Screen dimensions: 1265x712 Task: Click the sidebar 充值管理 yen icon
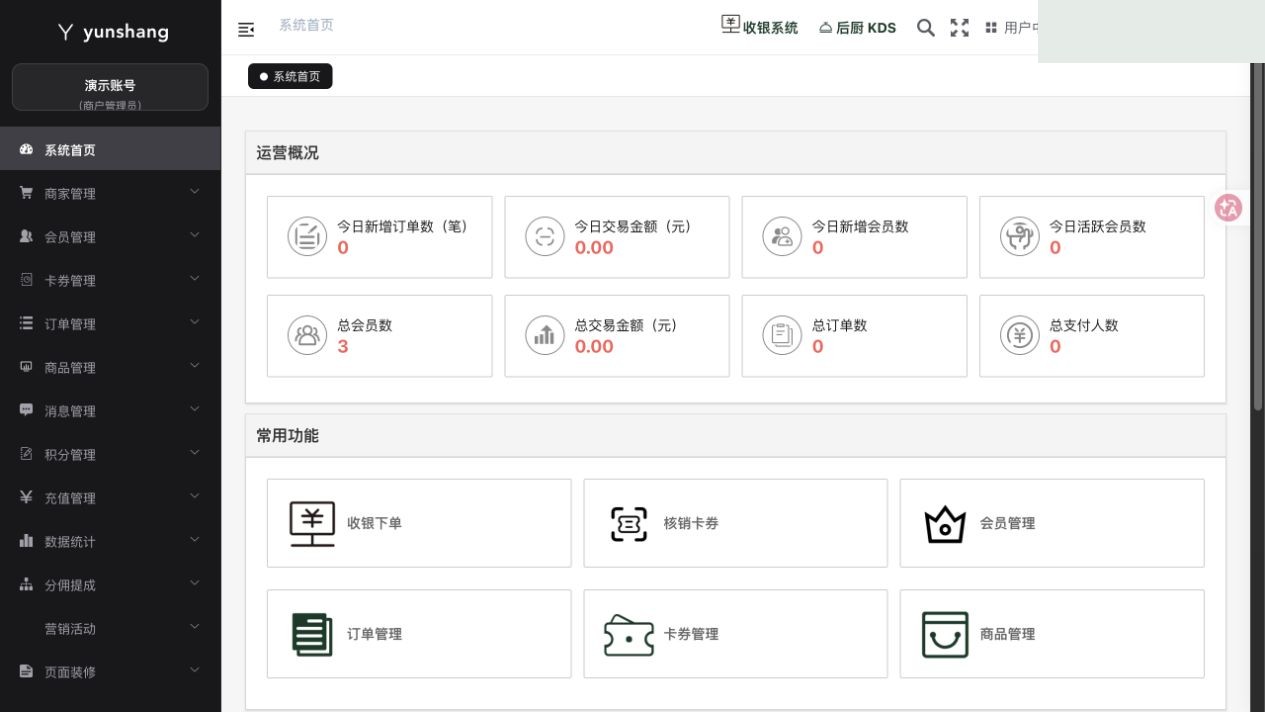pos(26,498)
